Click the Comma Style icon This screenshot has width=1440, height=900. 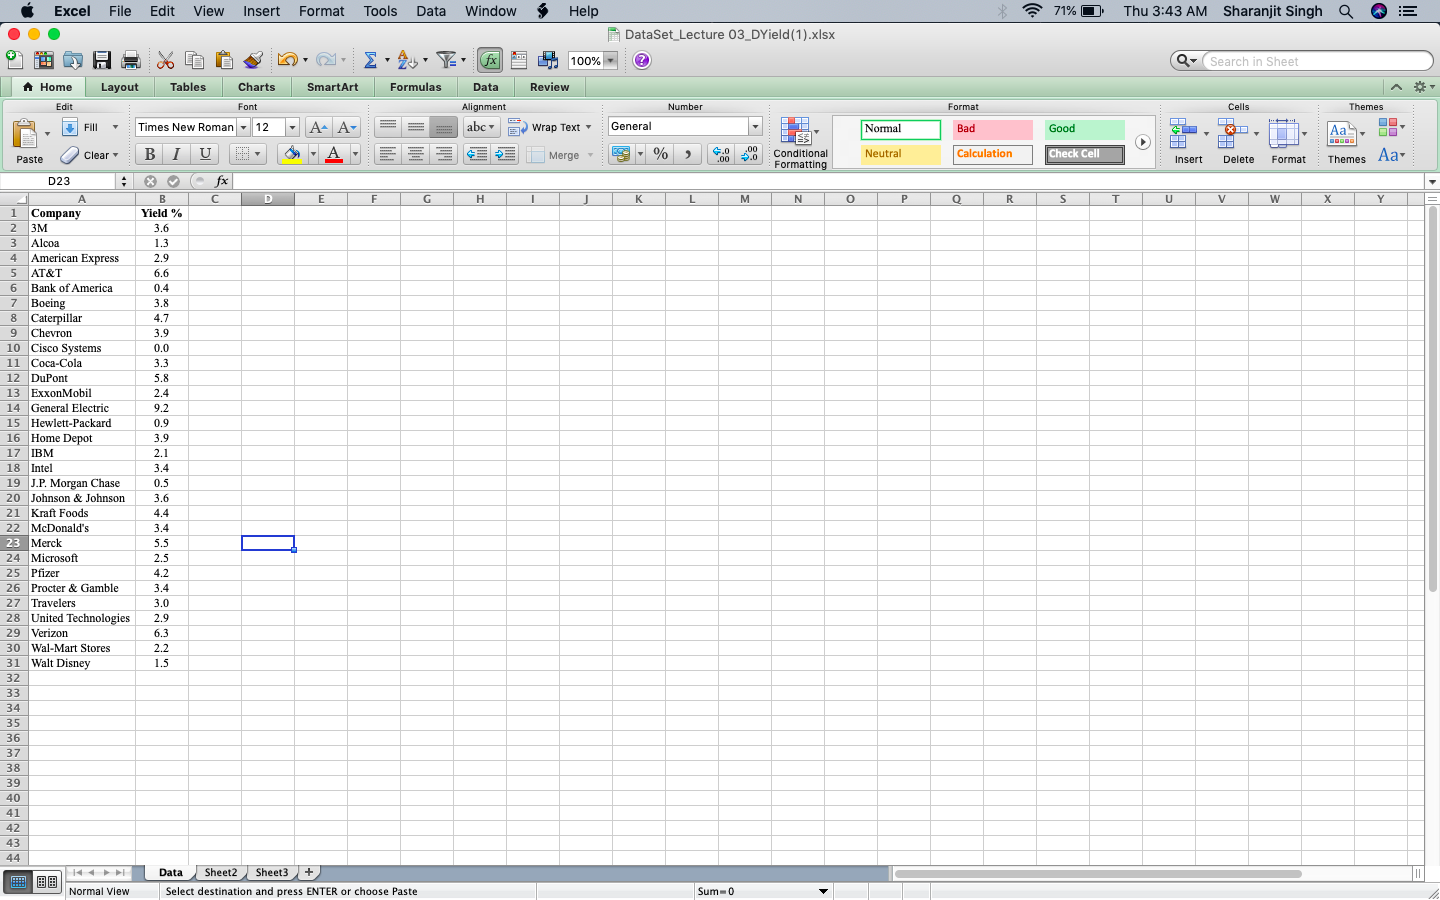(x=688, y=154)
